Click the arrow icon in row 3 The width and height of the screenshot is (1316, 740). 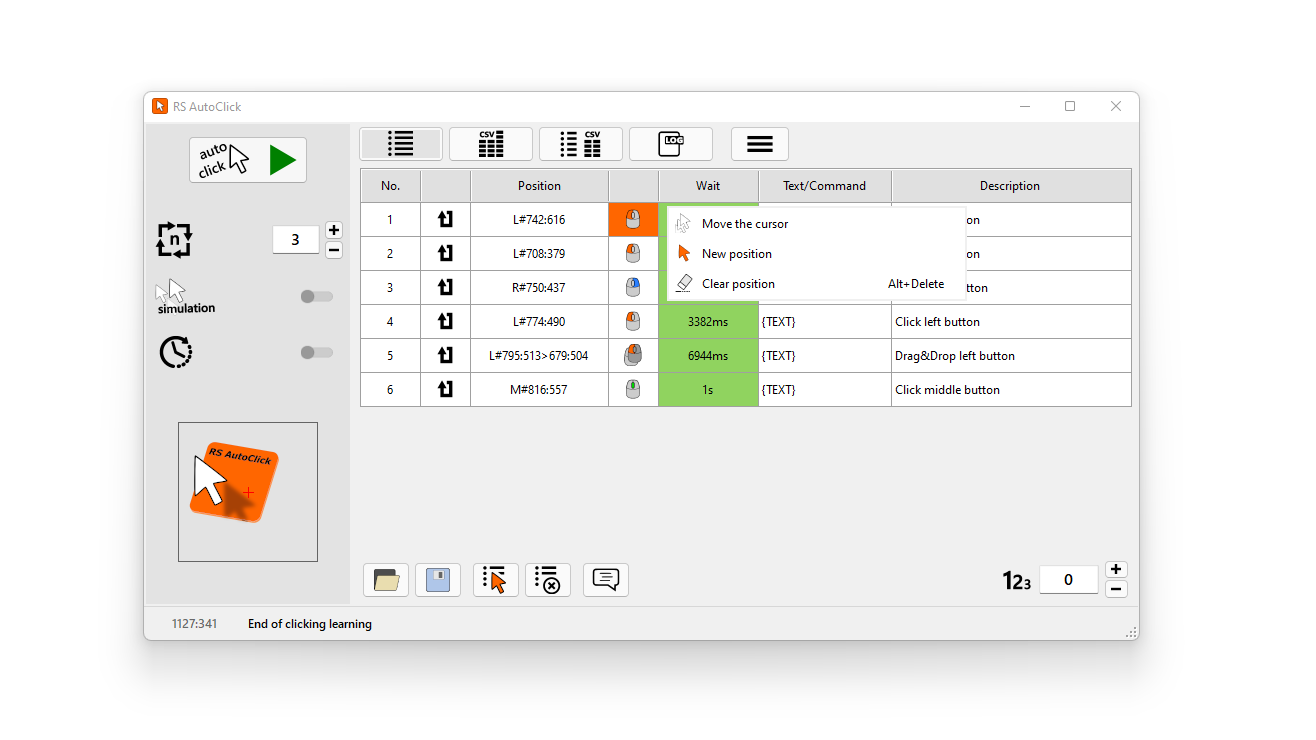tap(445, 288)
